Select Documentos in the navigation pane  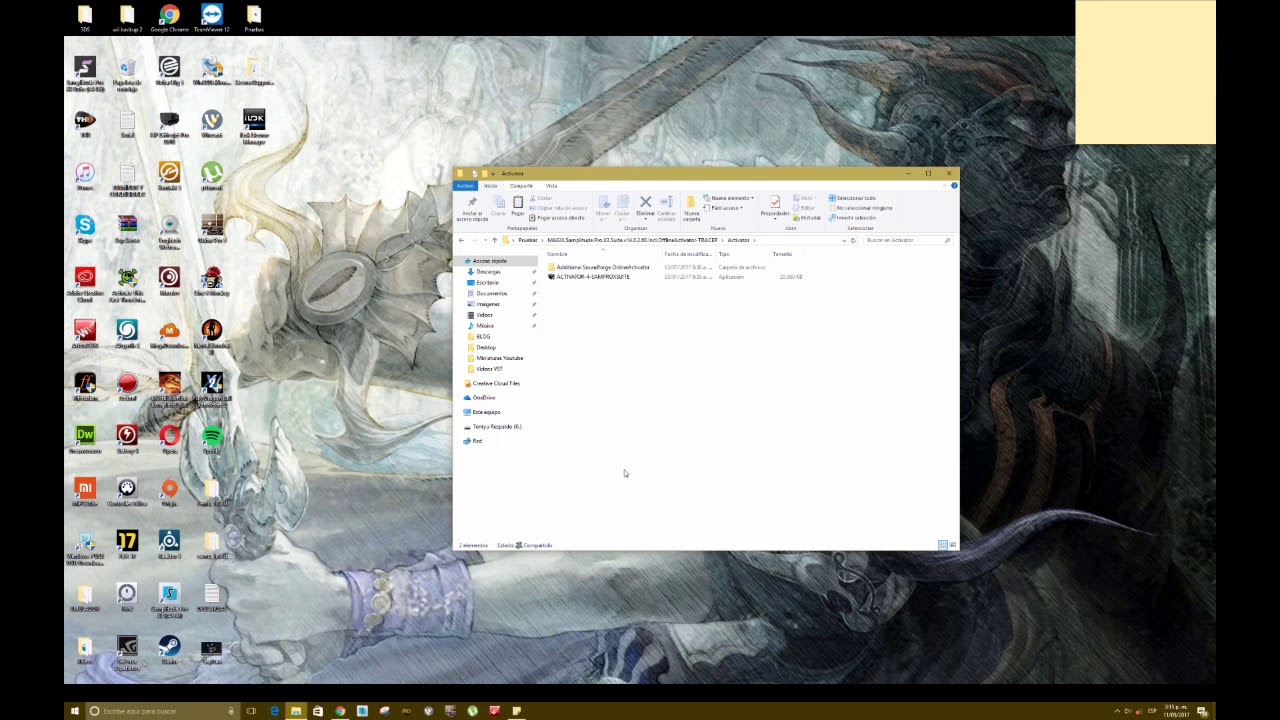coord(491,293)
